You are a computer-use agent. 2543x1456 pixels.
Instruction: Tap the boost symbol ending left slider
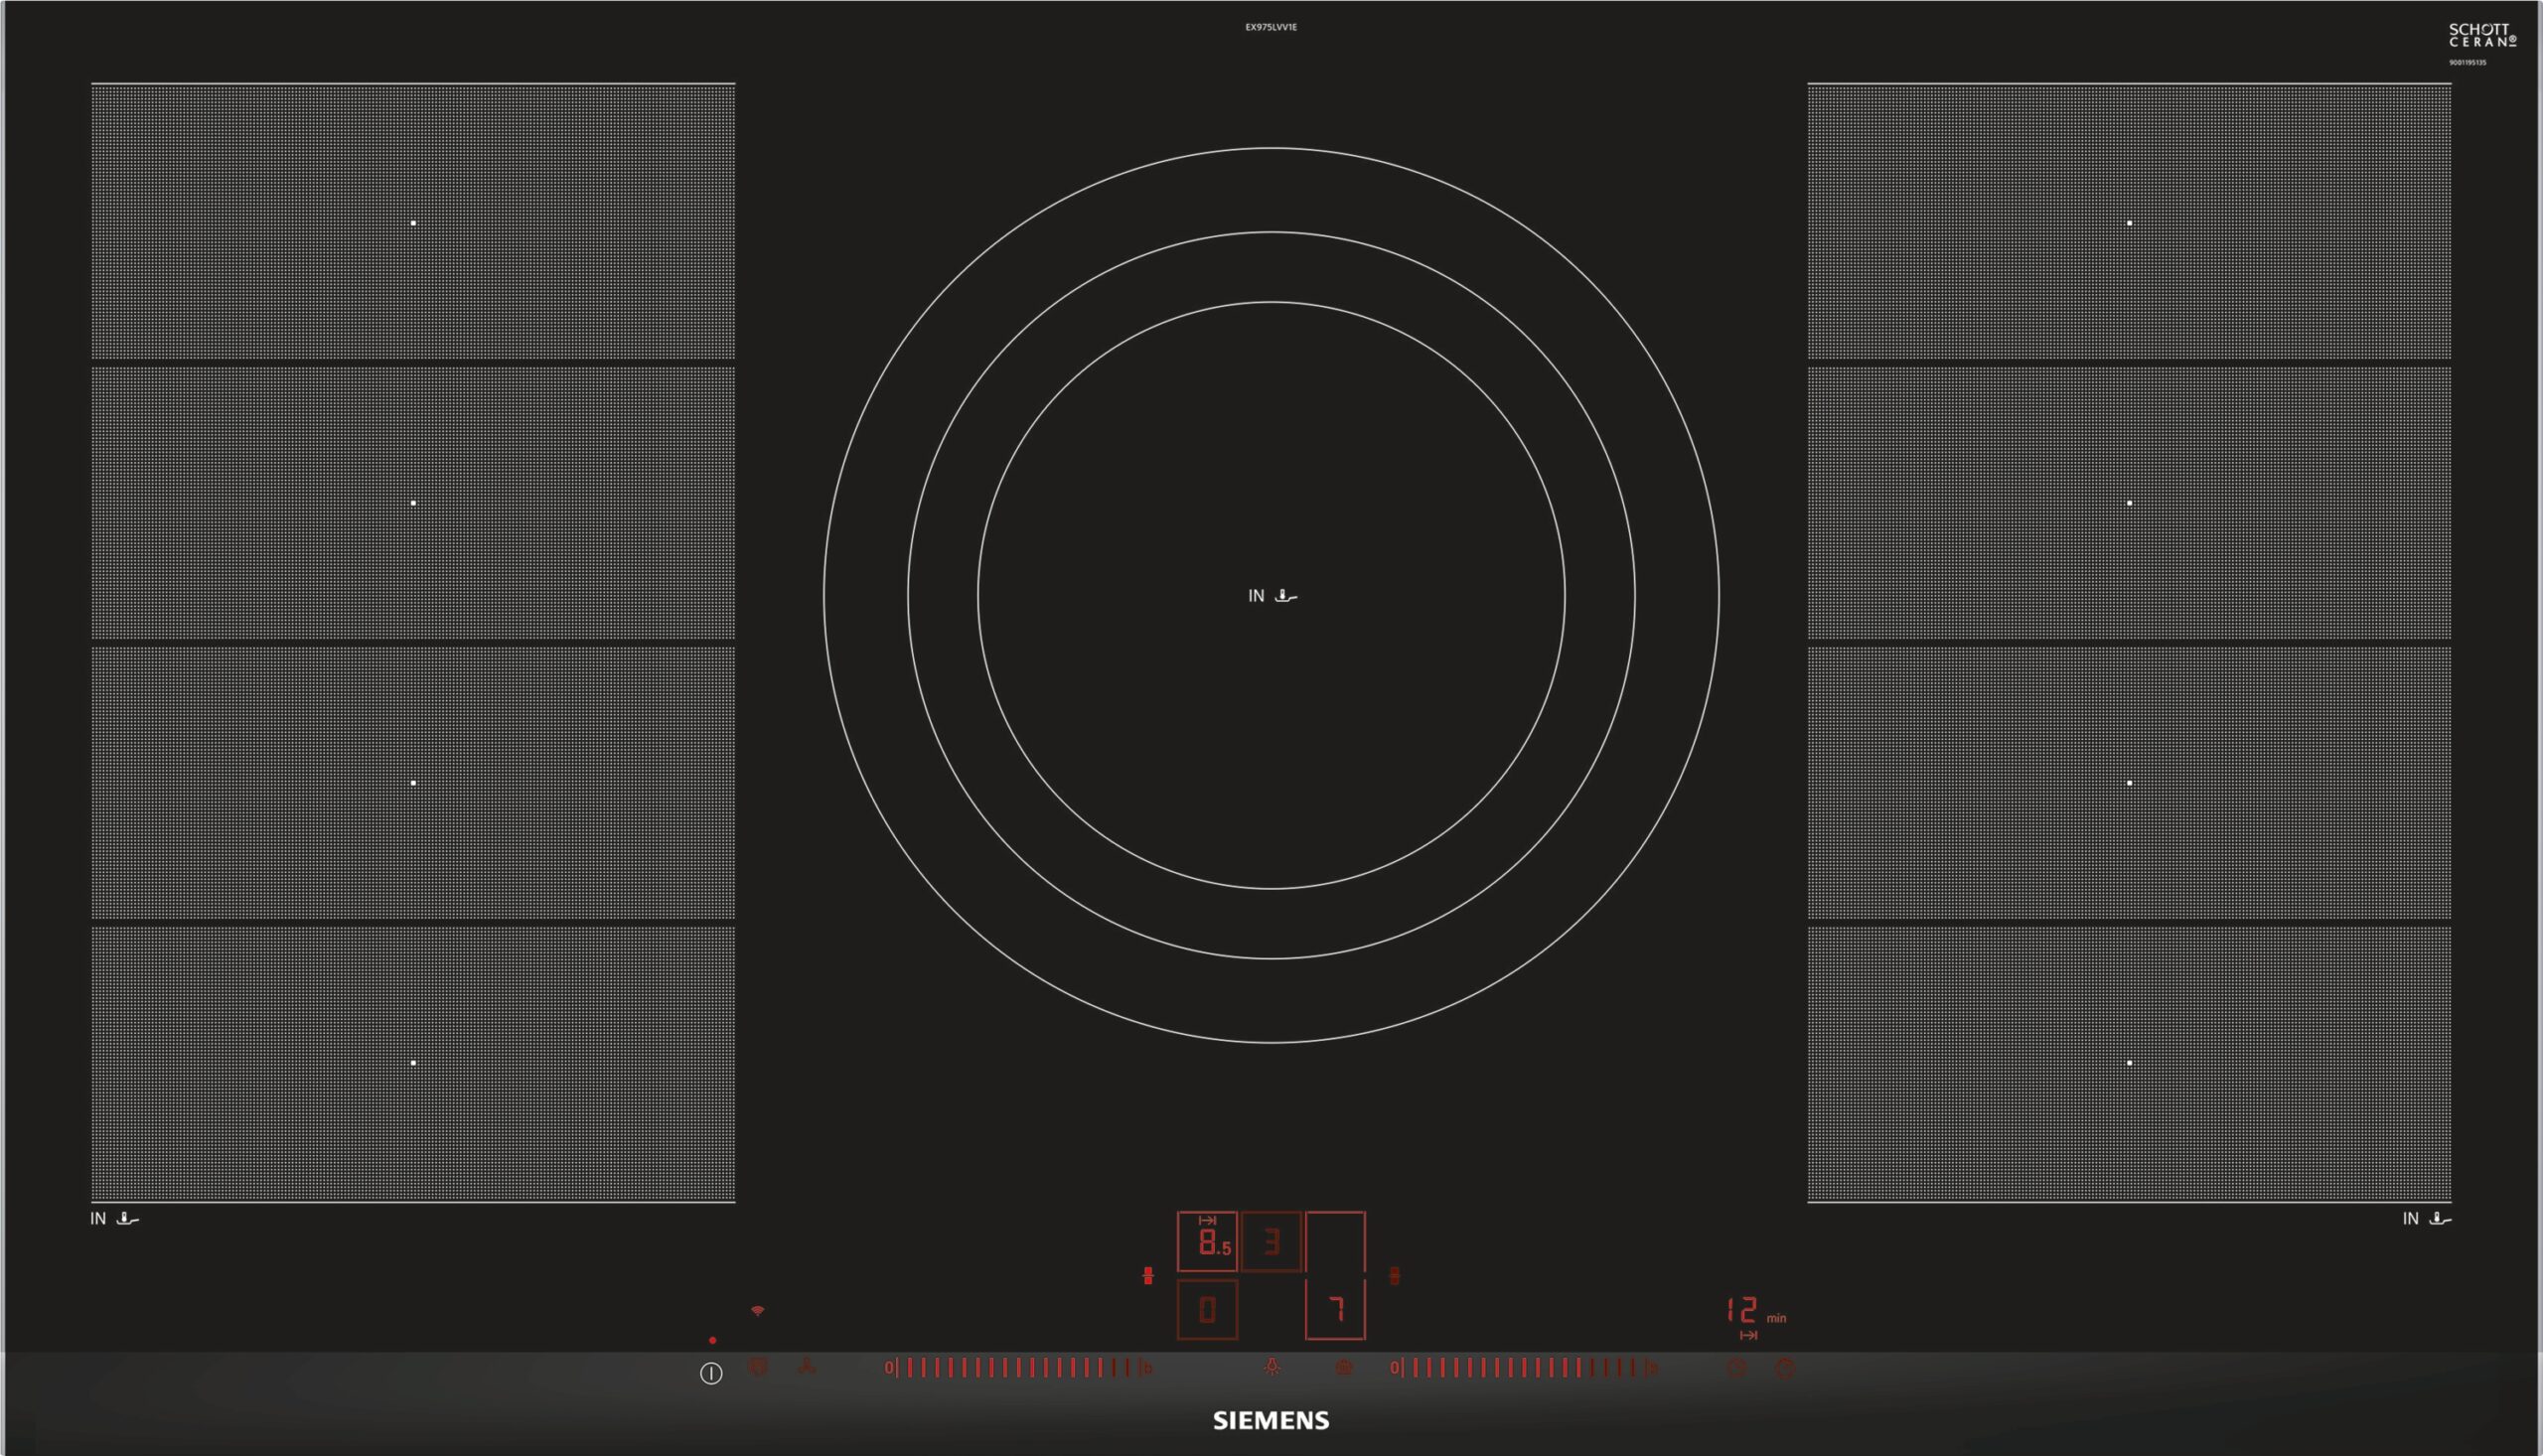pos(1148,1368)
